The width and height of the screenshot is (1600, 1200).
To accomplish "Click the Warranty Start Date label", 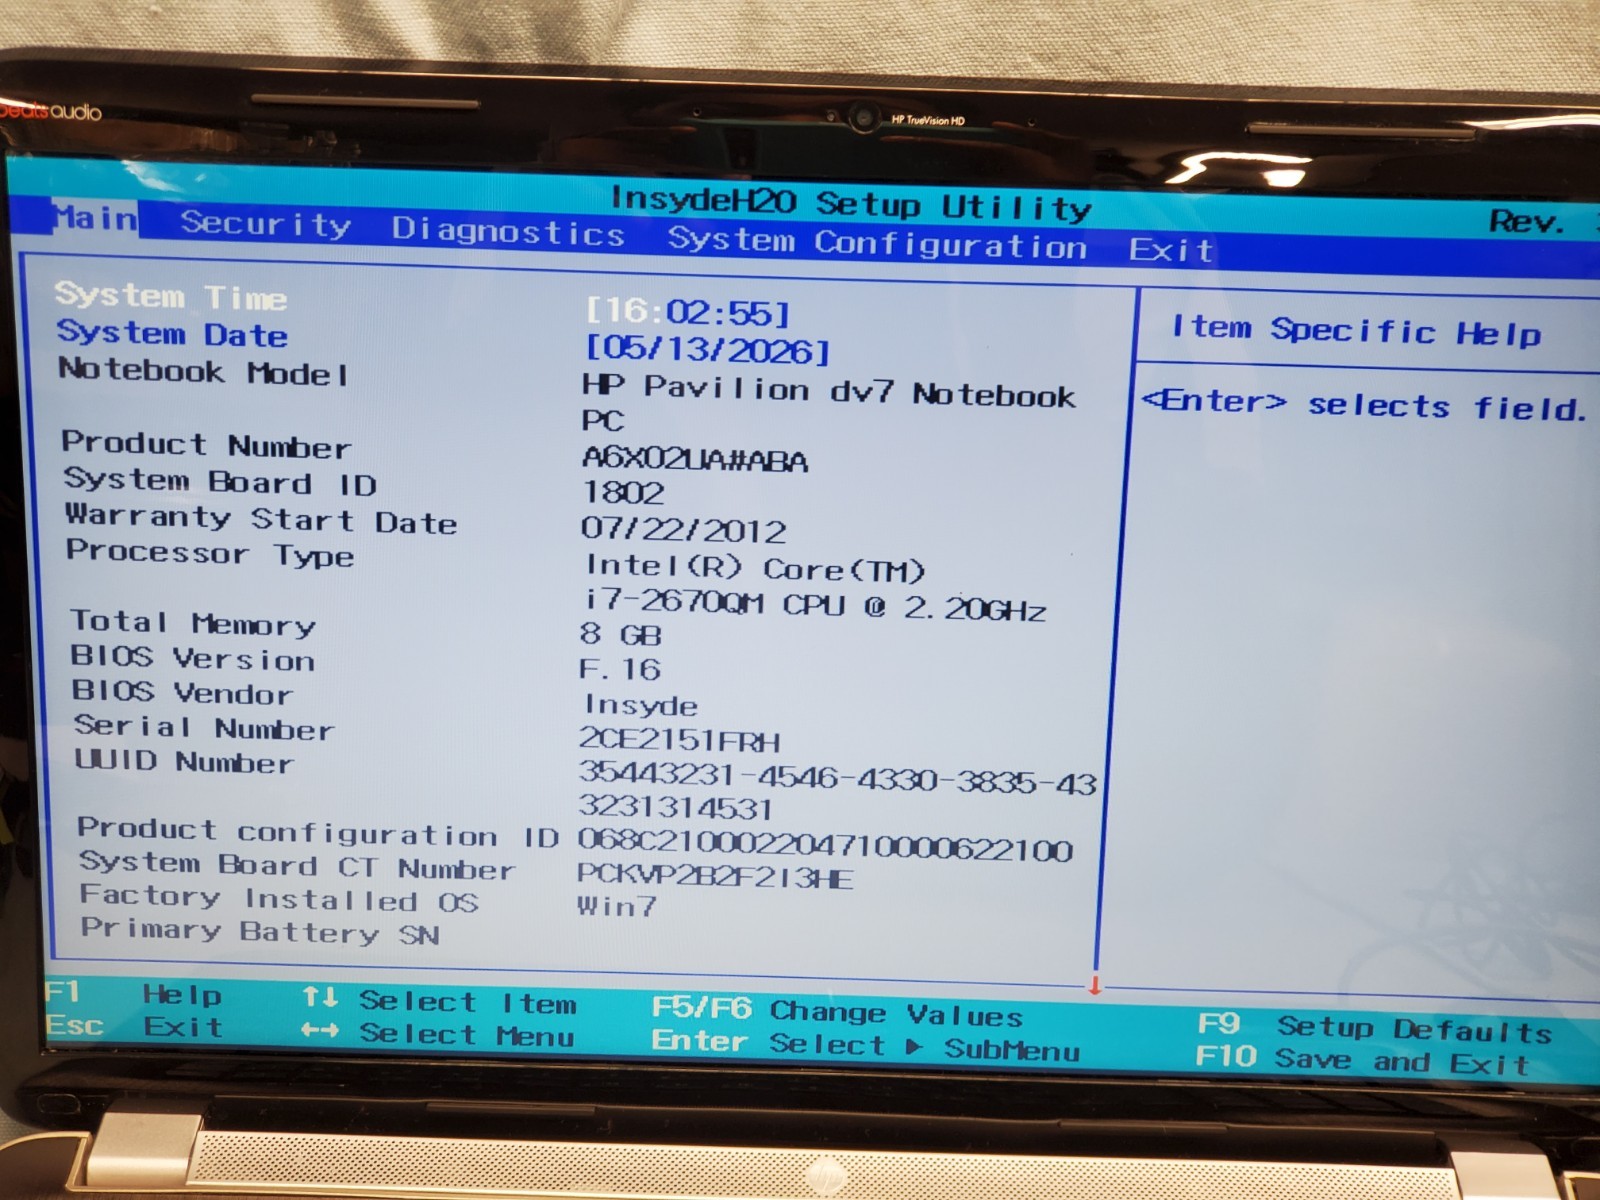I will [x=261, y=519].
